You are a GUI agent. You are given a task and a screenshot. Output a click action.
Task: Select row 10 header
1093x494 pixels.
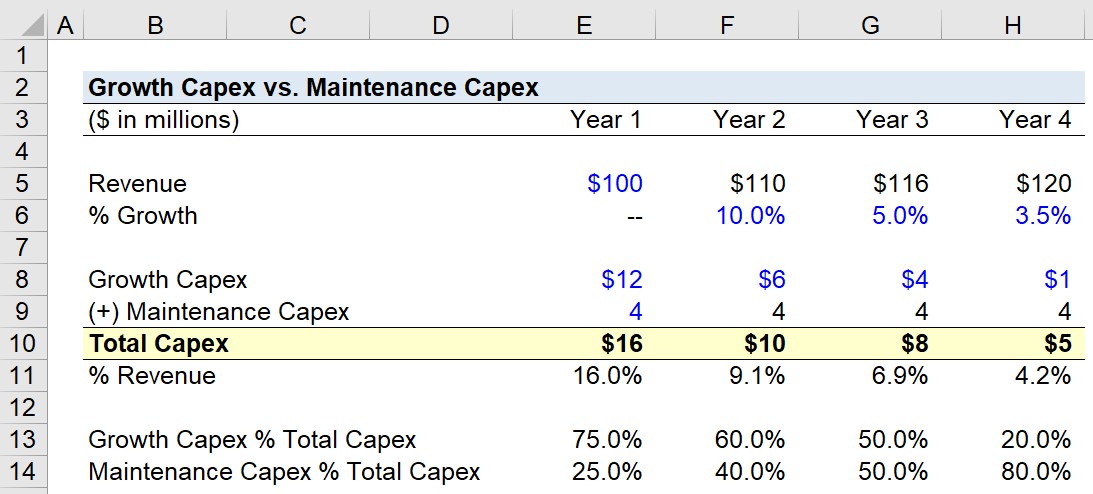23,344
